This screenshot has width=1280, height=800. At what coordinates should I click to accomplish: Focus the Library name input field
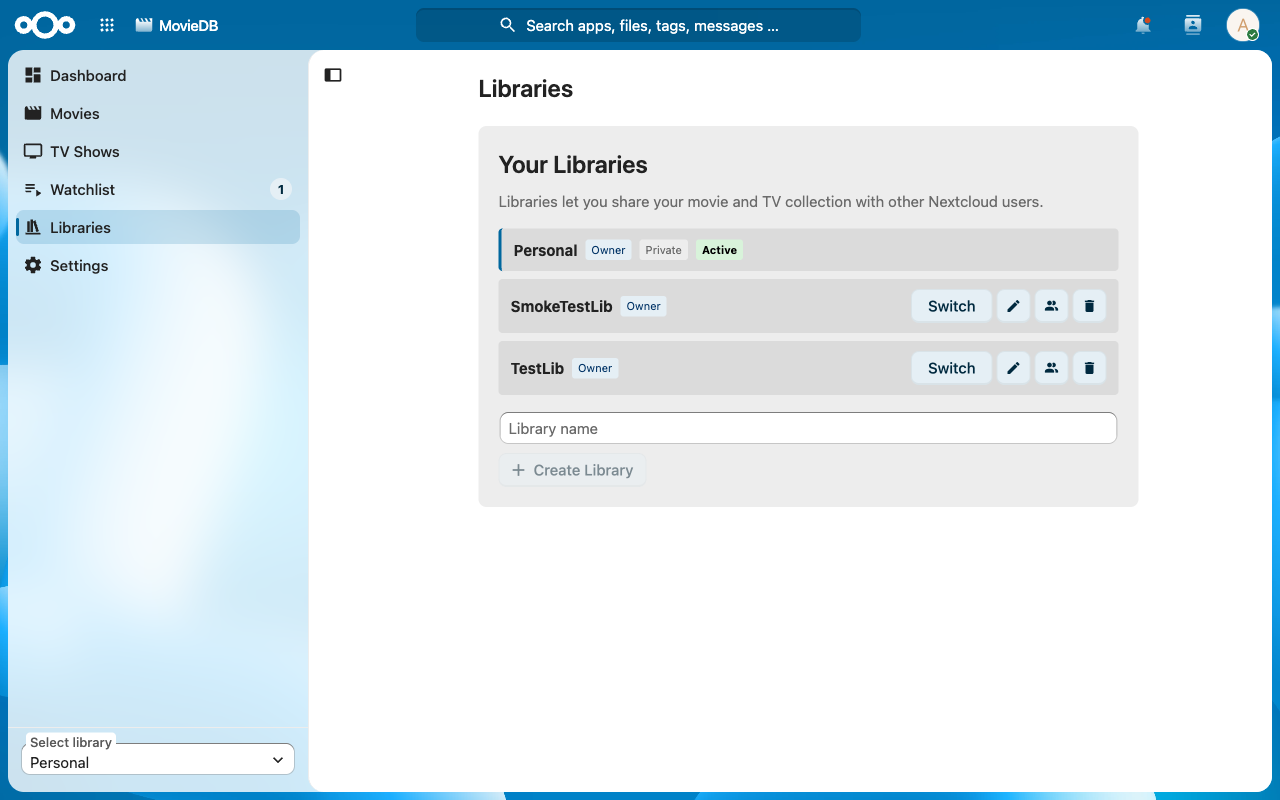click(x=808, y=428)
